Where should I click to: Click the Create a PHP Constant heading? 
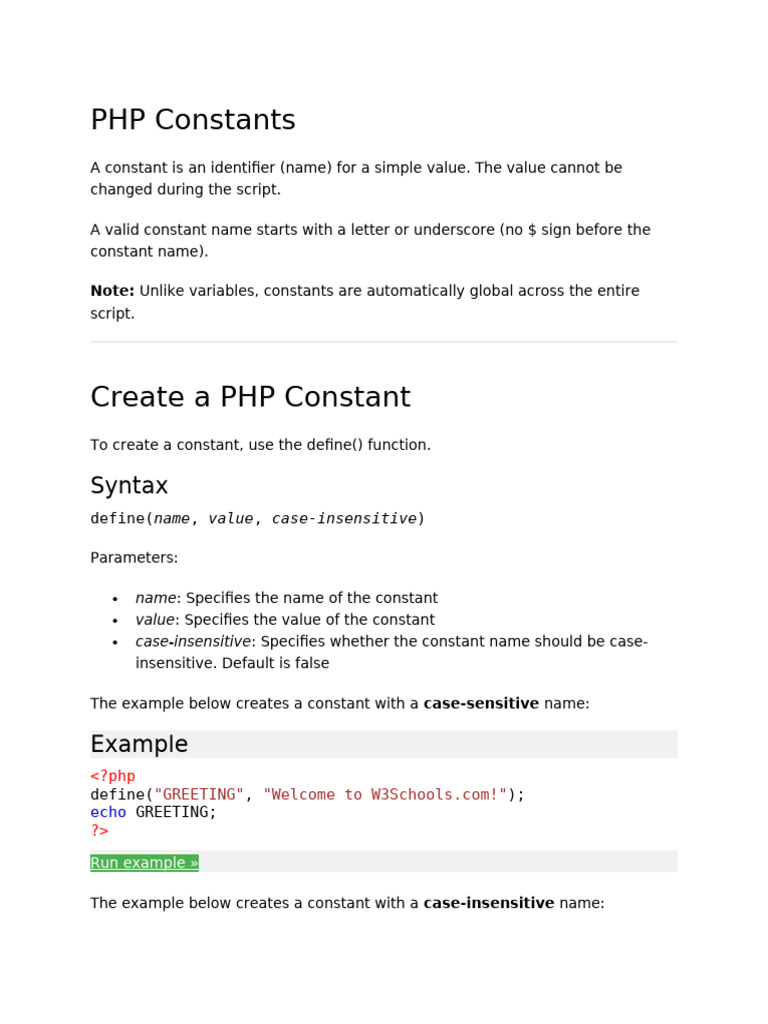pos(250,397)
